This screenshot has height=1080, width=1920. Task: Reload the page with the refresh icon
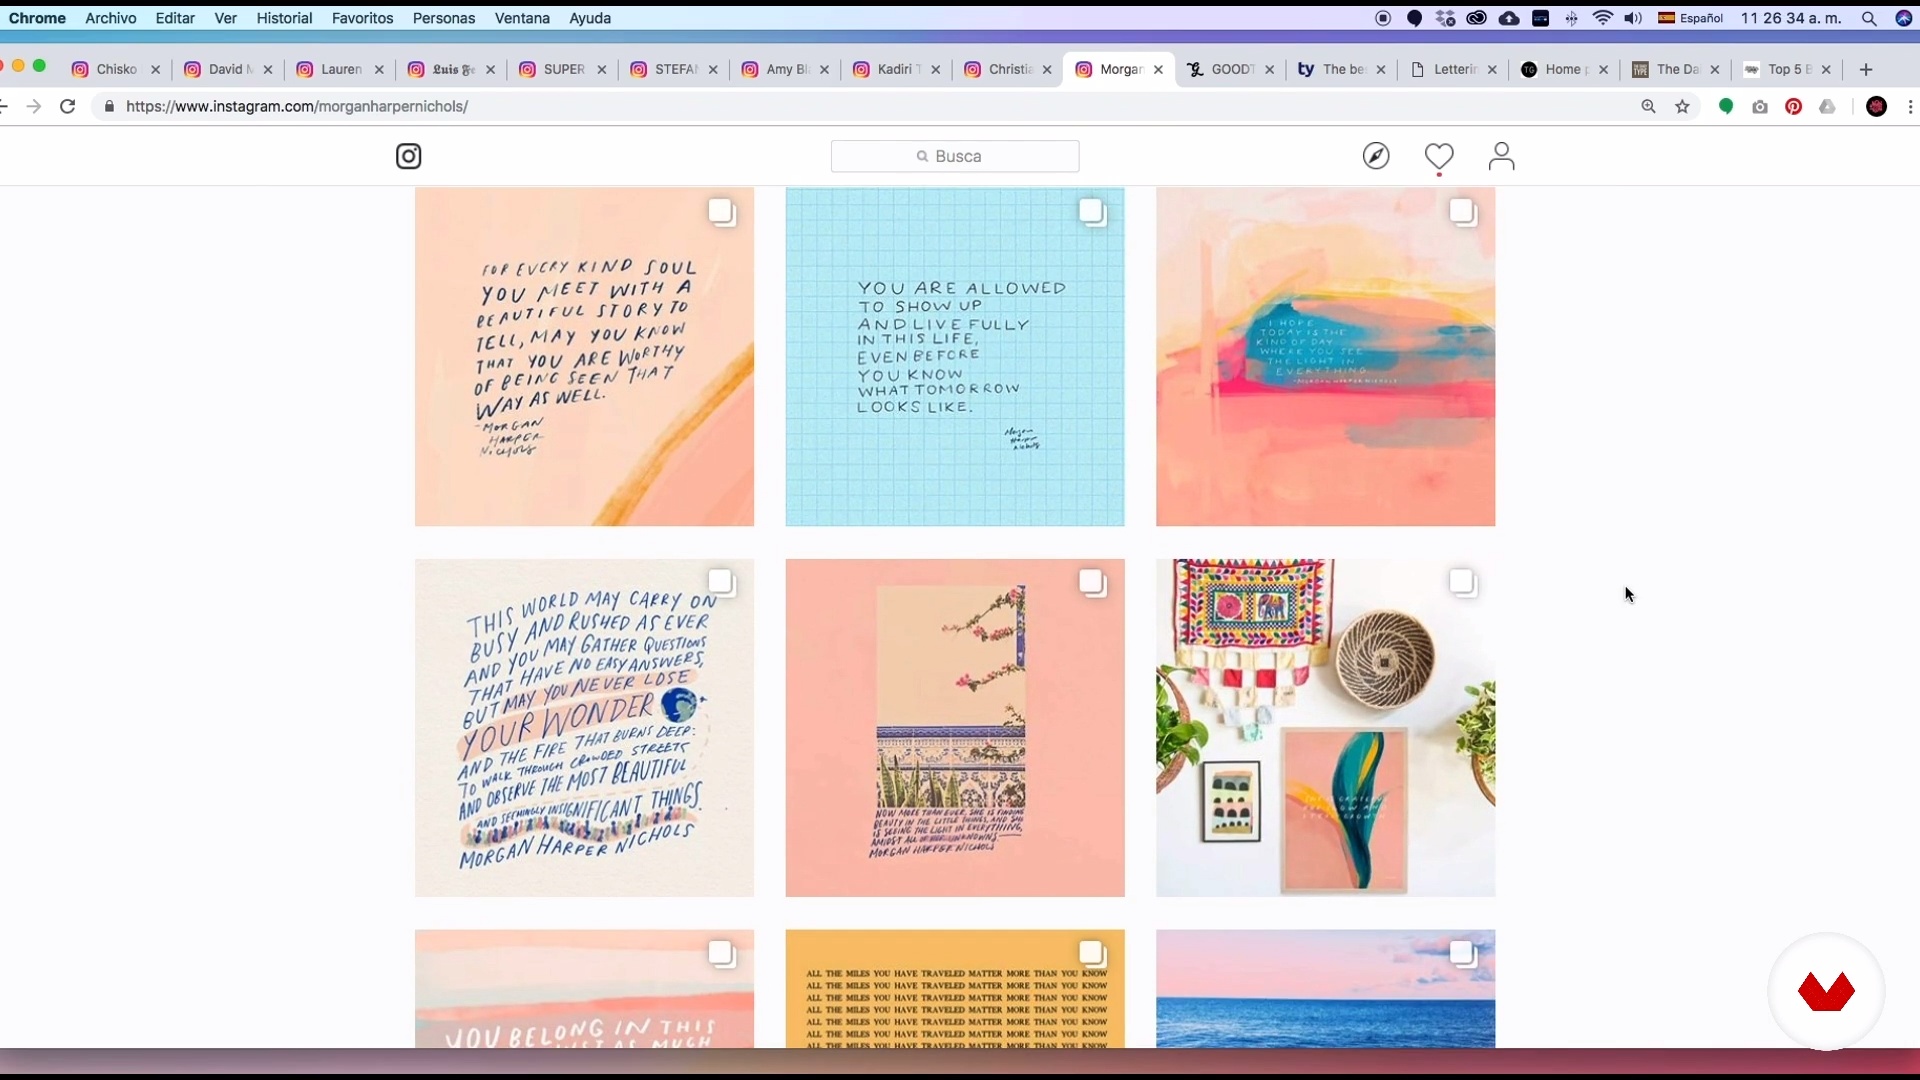coord(67,106)
